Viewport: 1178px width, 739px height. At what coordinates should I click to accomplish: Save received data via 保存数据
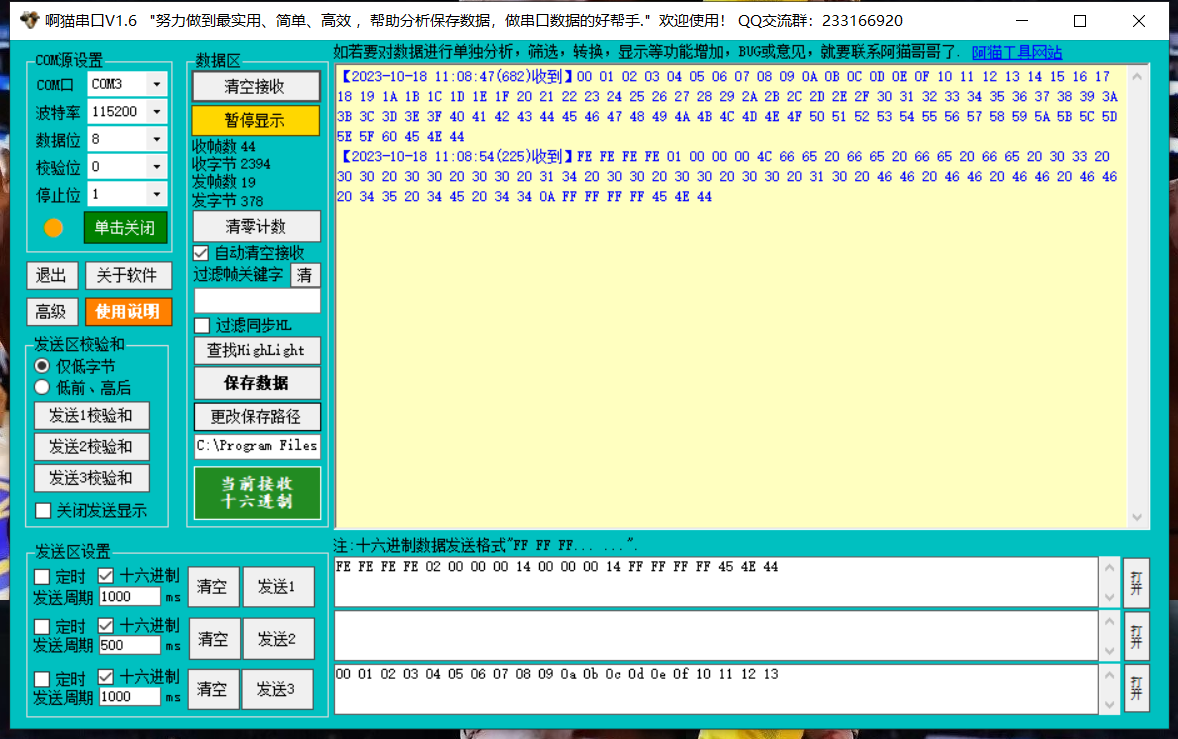(x=255, y=383)
